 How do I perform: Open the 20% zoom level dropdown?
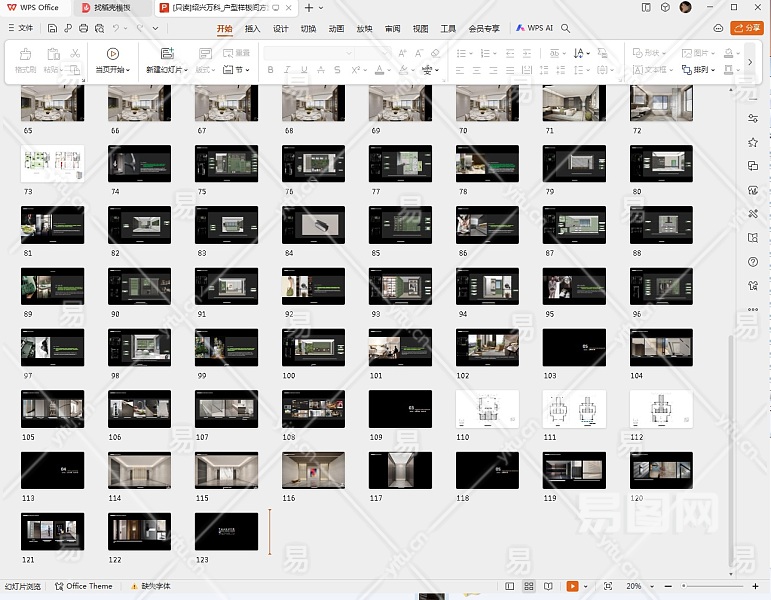(x=640, y=586)
